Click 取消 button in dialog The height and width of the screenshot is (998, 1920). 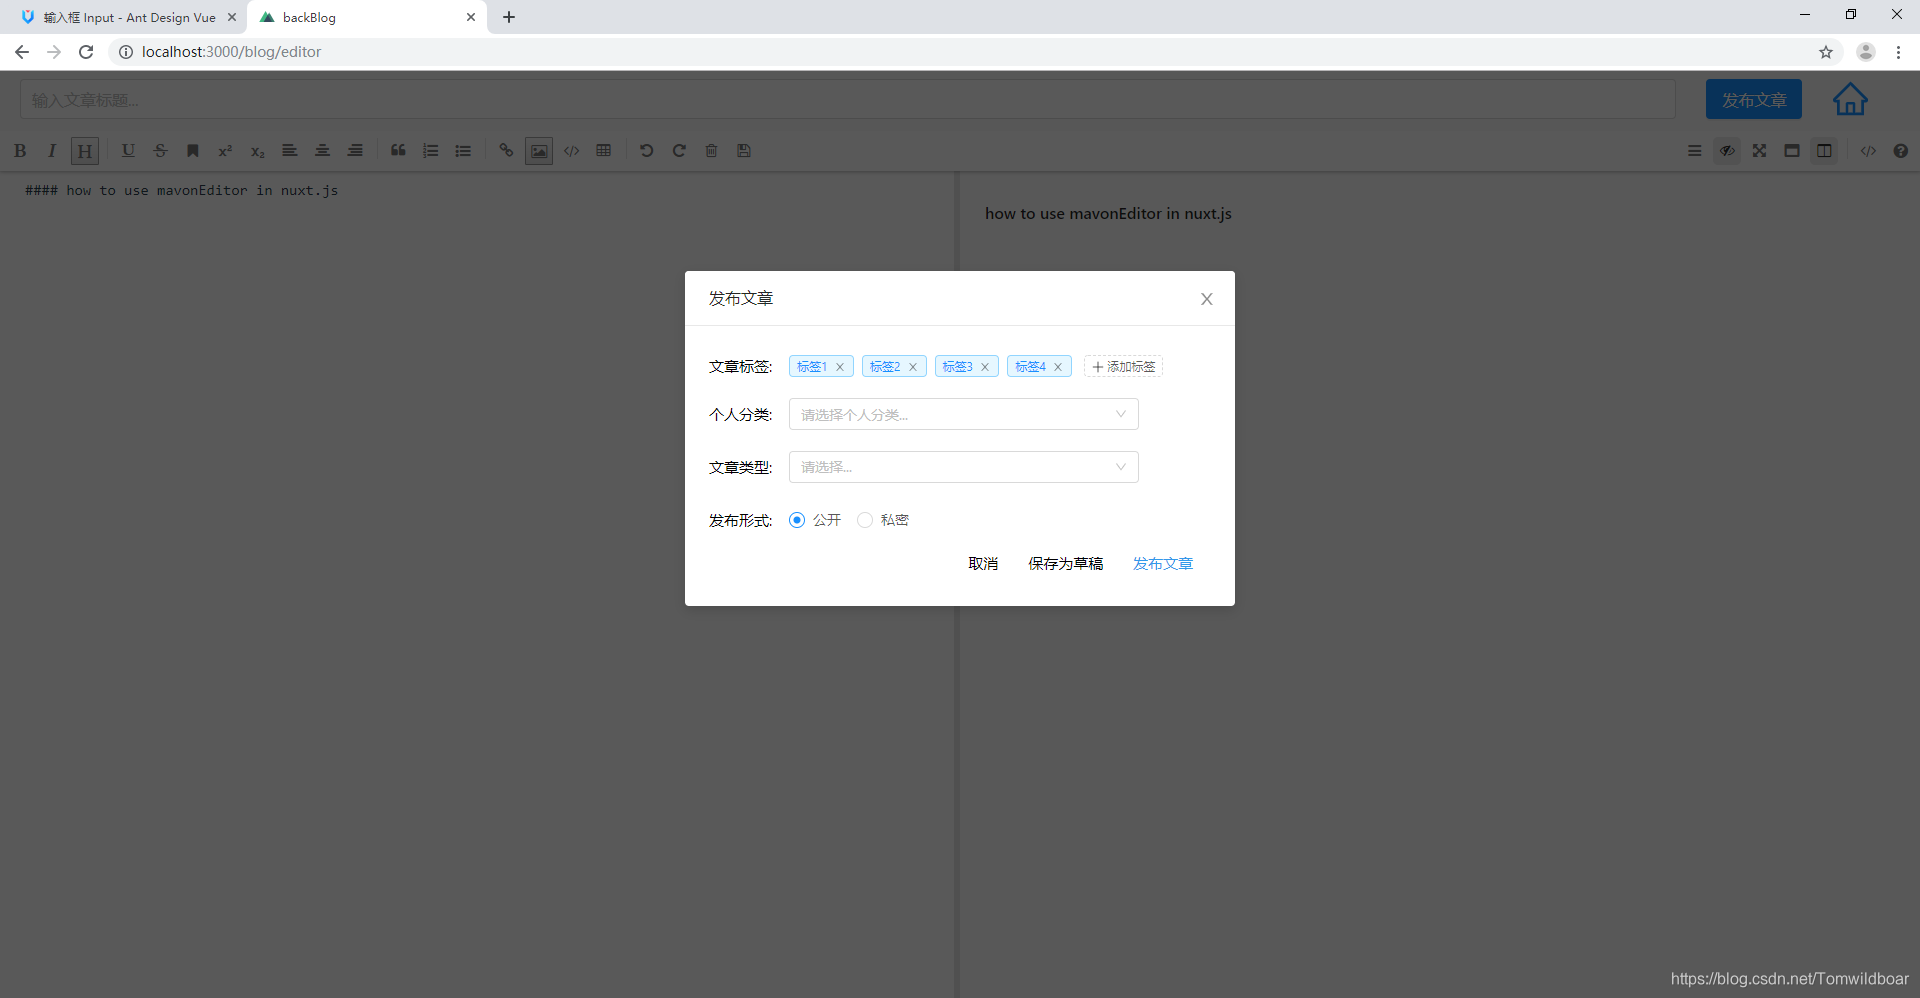click(983, 564)
